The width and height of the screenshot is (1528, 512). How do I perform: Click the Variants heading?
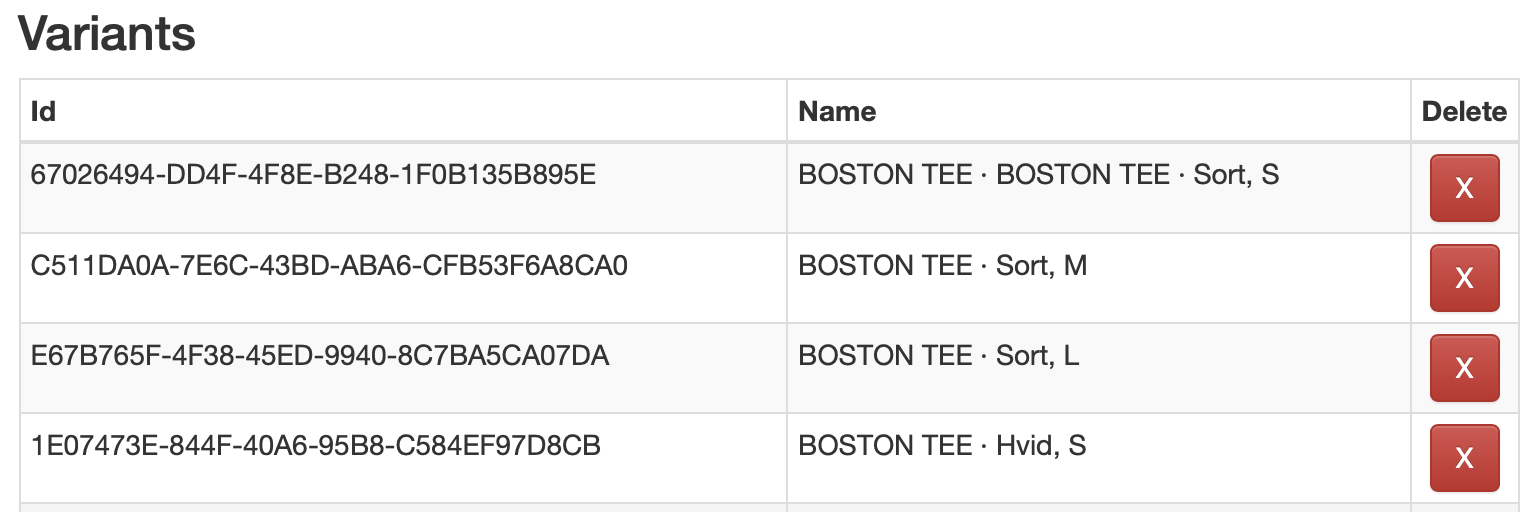pyautogui.click(x=107, y=35)
